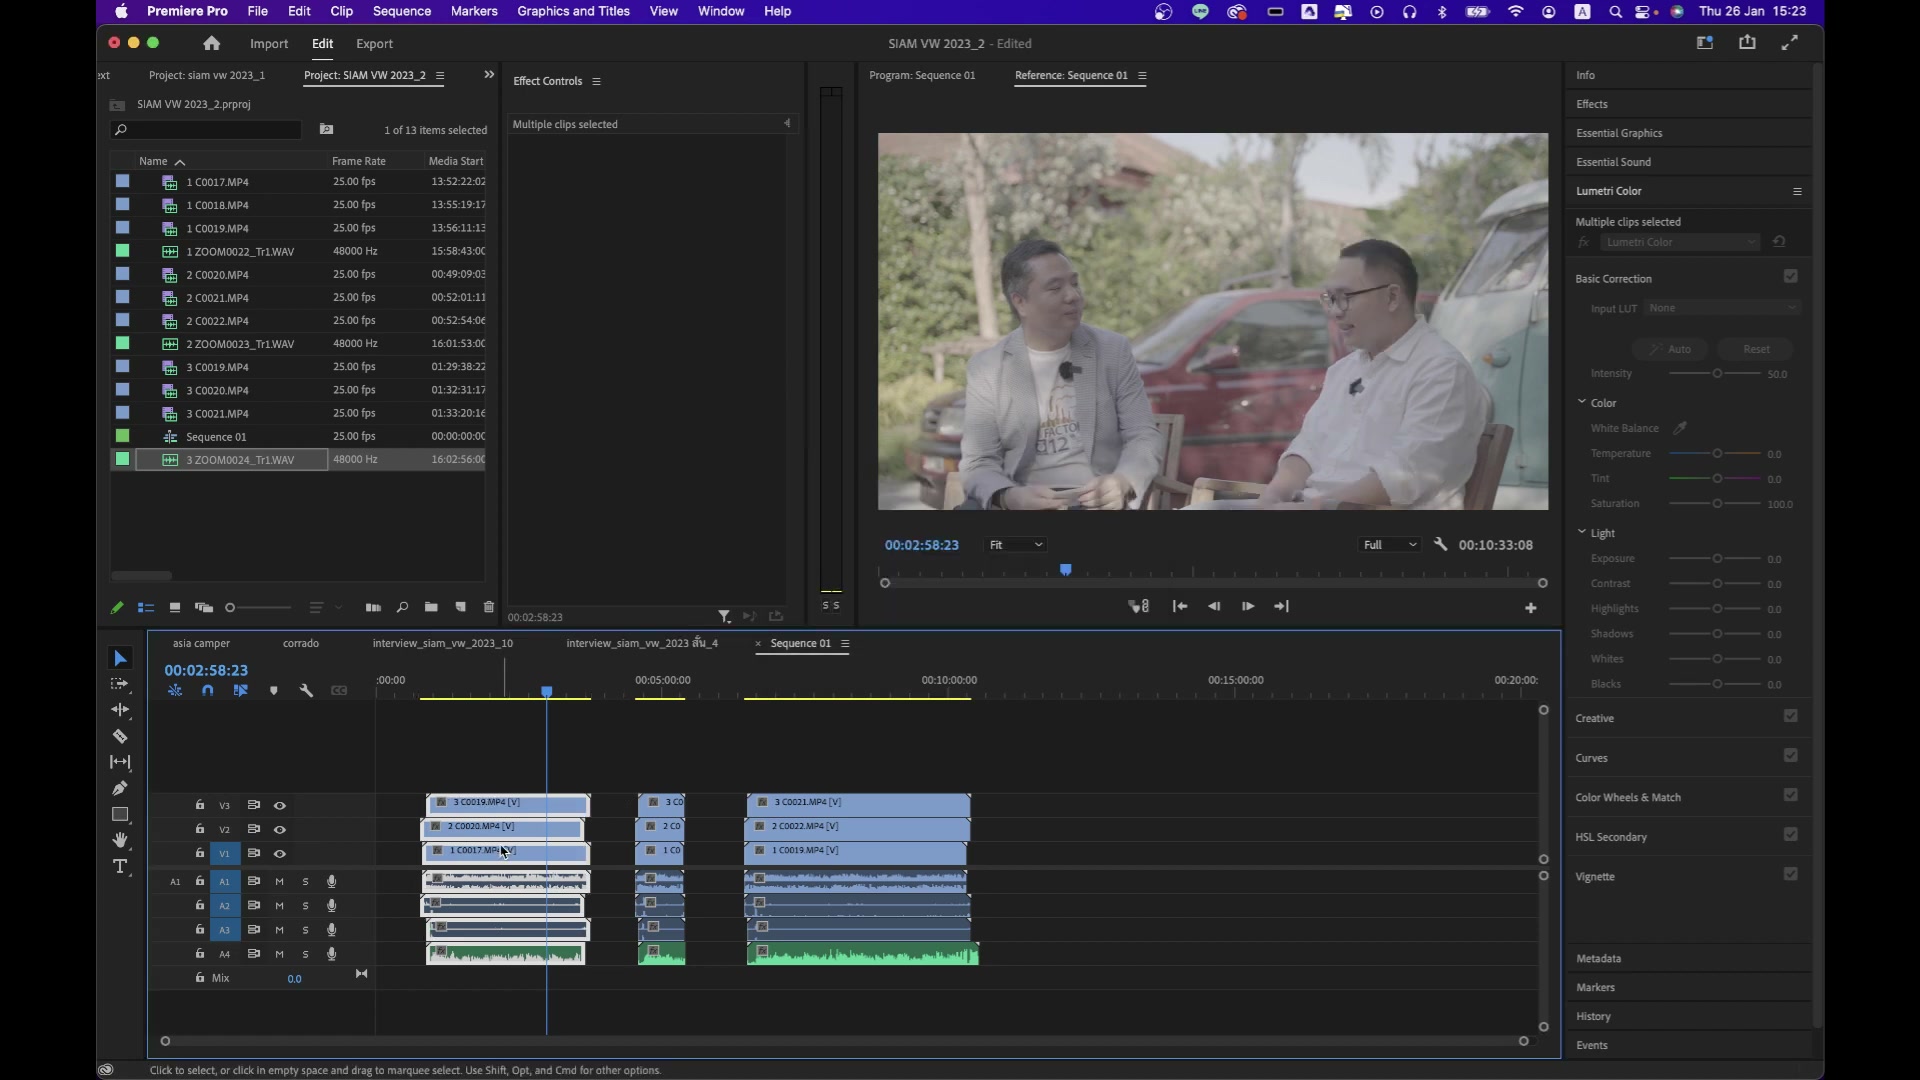Open the Sequence menu

pos(402,11)
